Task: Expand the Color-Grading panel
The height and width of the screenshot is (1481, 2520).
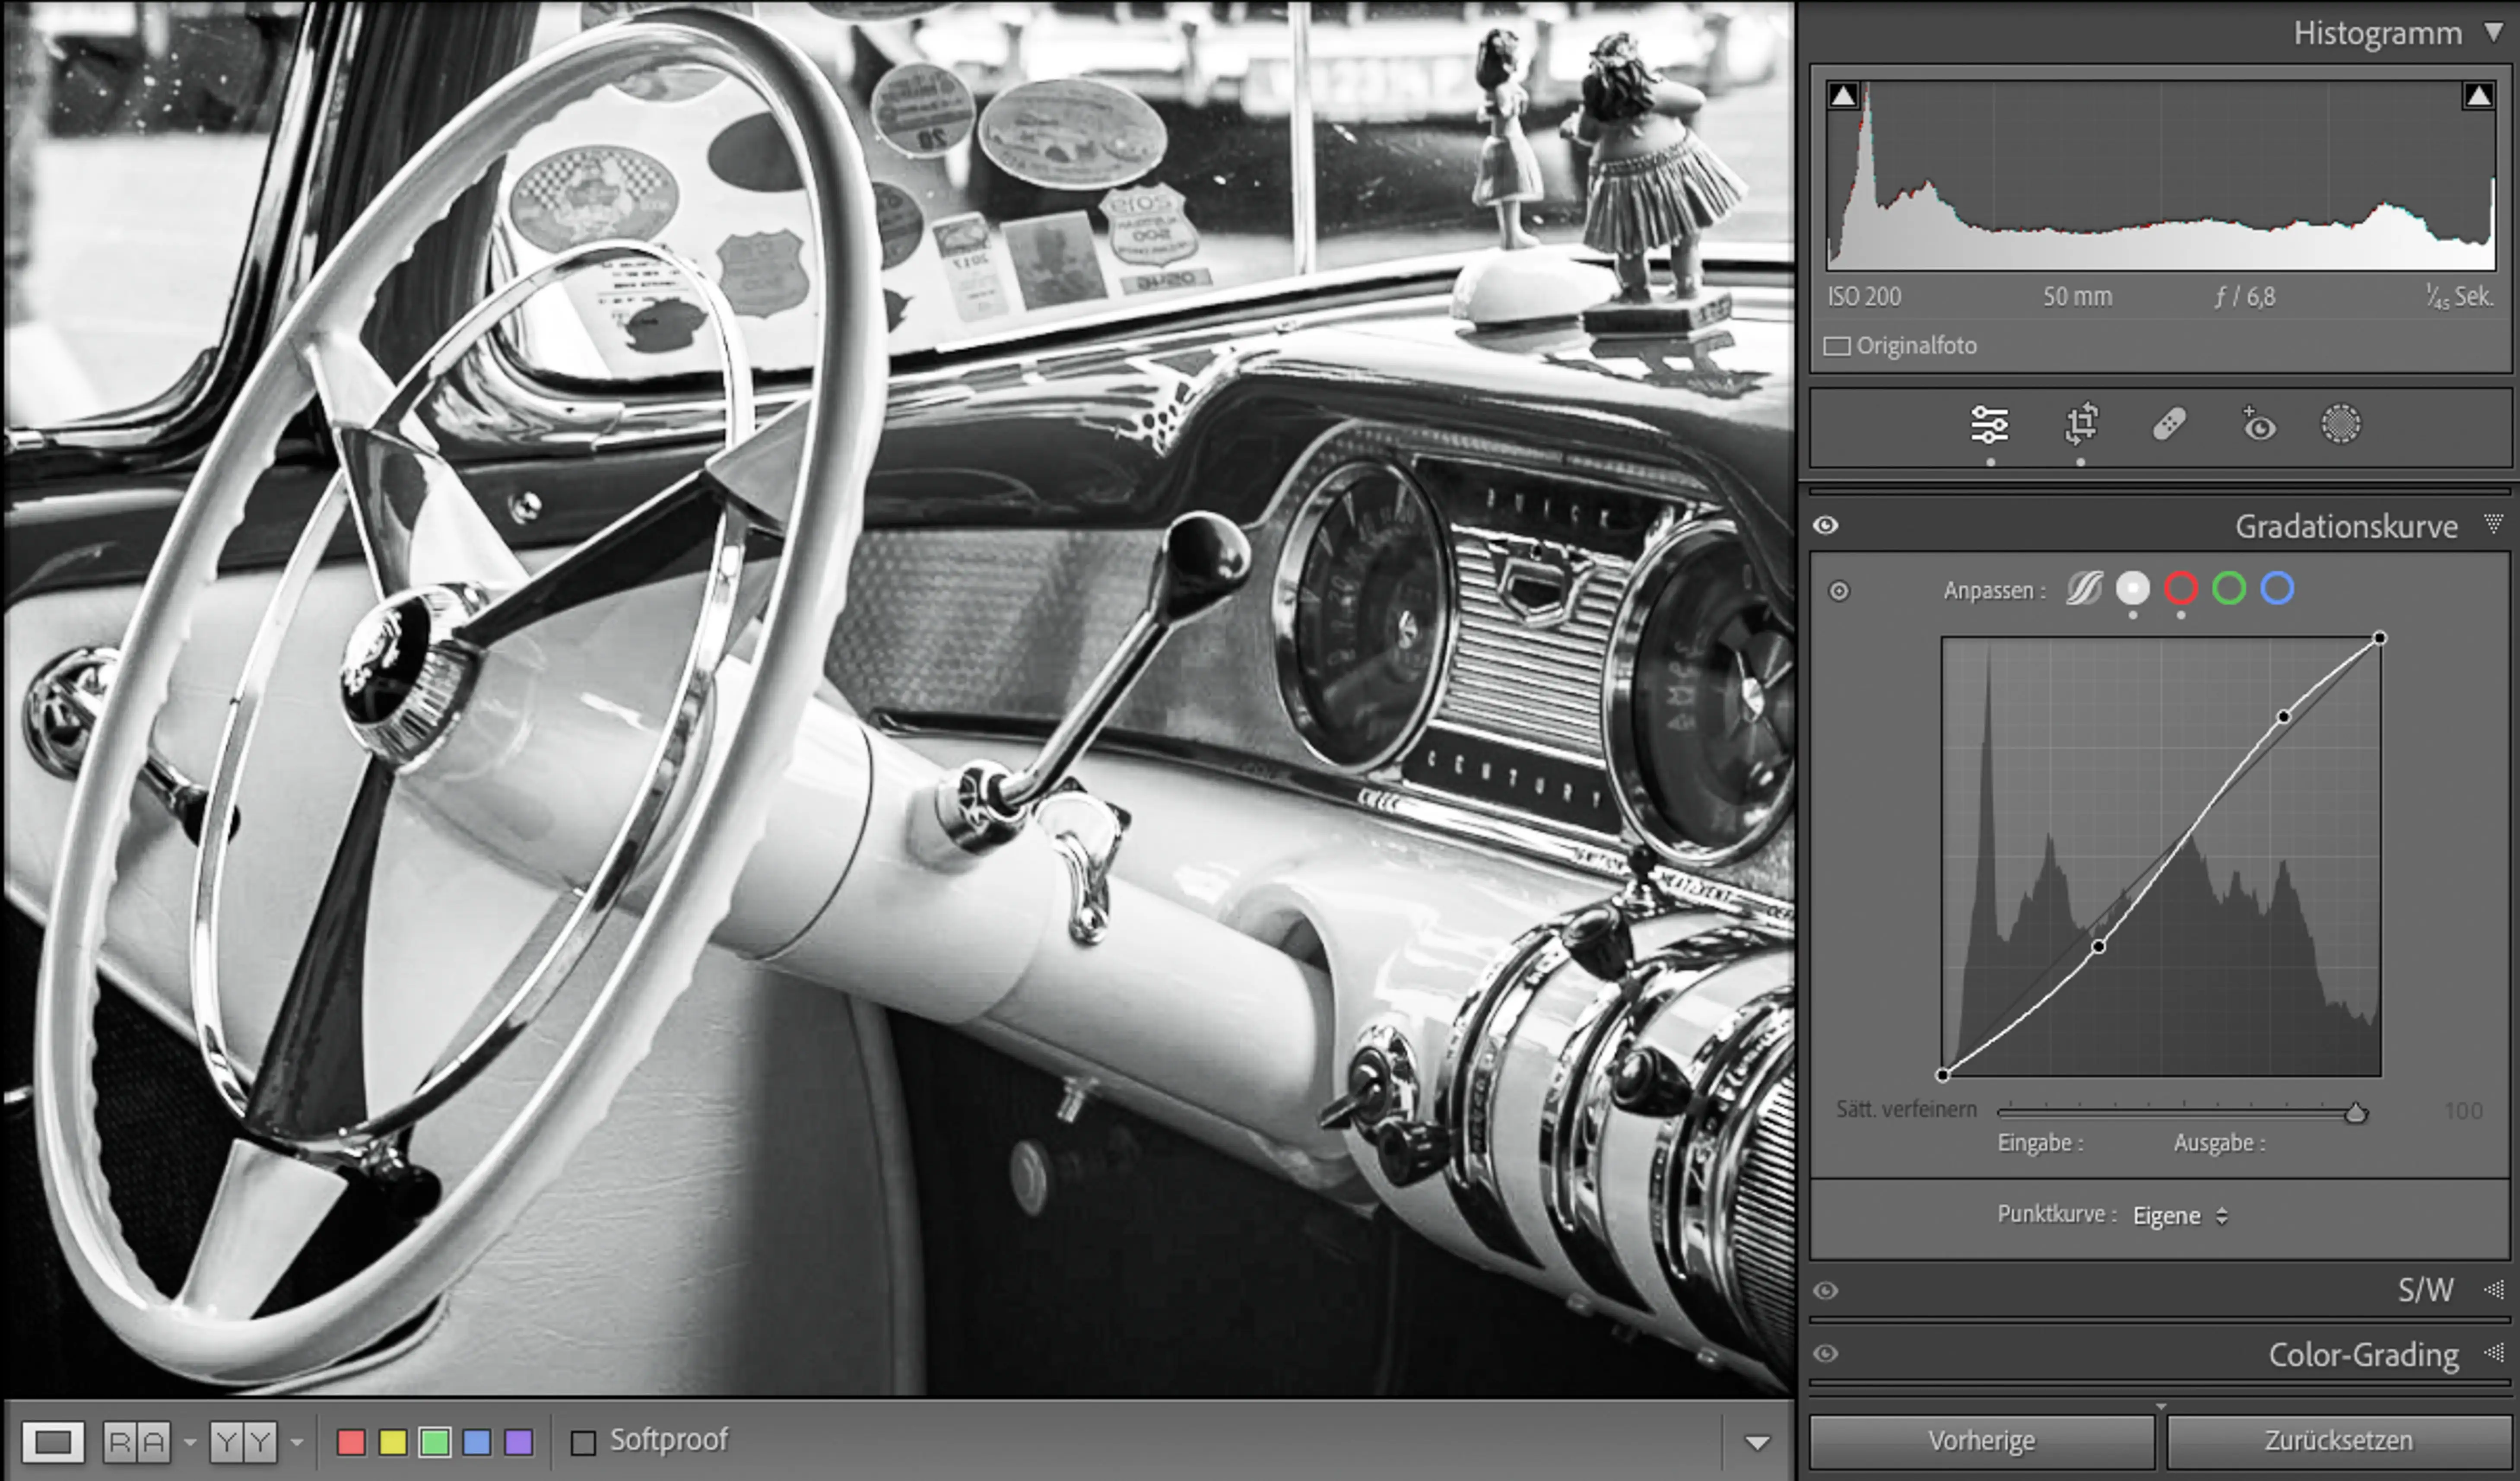Action: click(x=2494, y=1353)
